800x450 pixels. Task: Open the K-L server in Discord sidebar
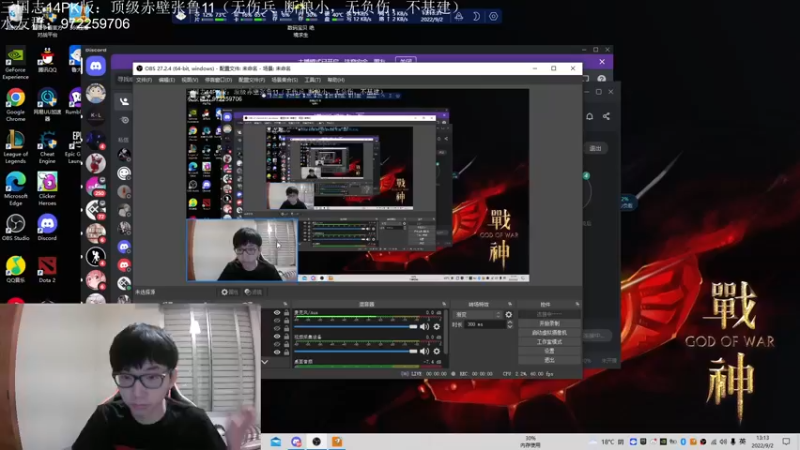96,115
